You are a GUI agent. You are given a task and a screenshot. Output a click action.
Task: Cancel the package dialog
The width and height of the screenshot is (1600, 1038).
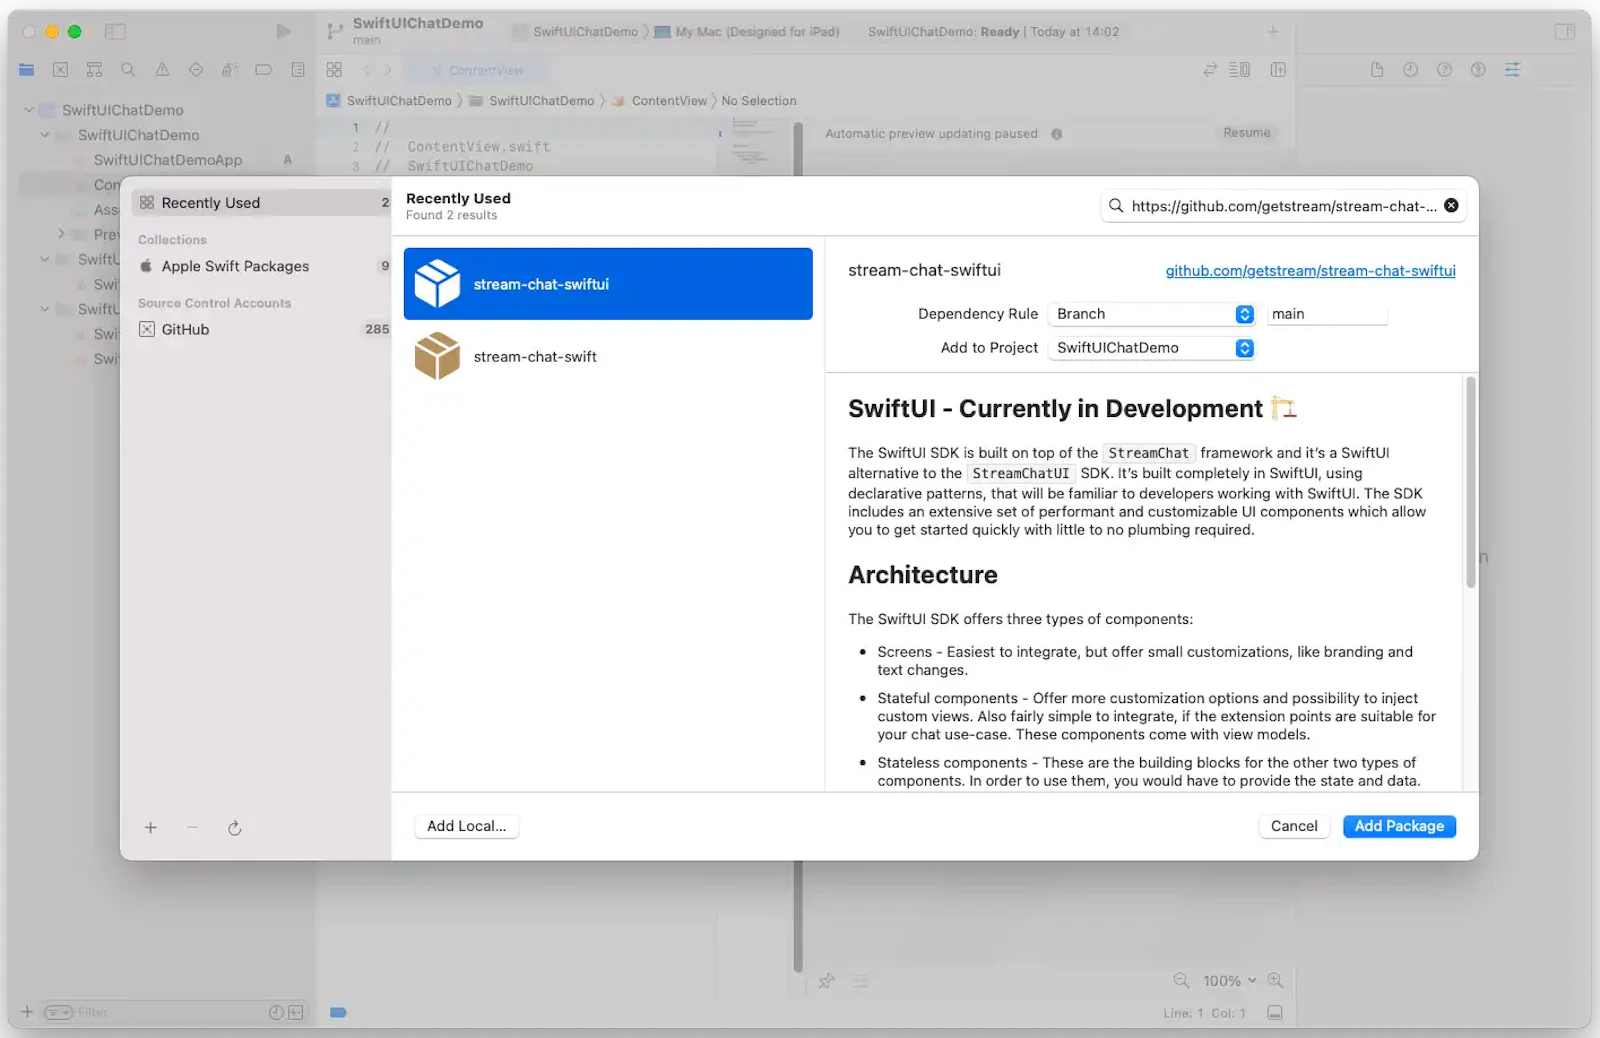click(x=1294, y=826)
